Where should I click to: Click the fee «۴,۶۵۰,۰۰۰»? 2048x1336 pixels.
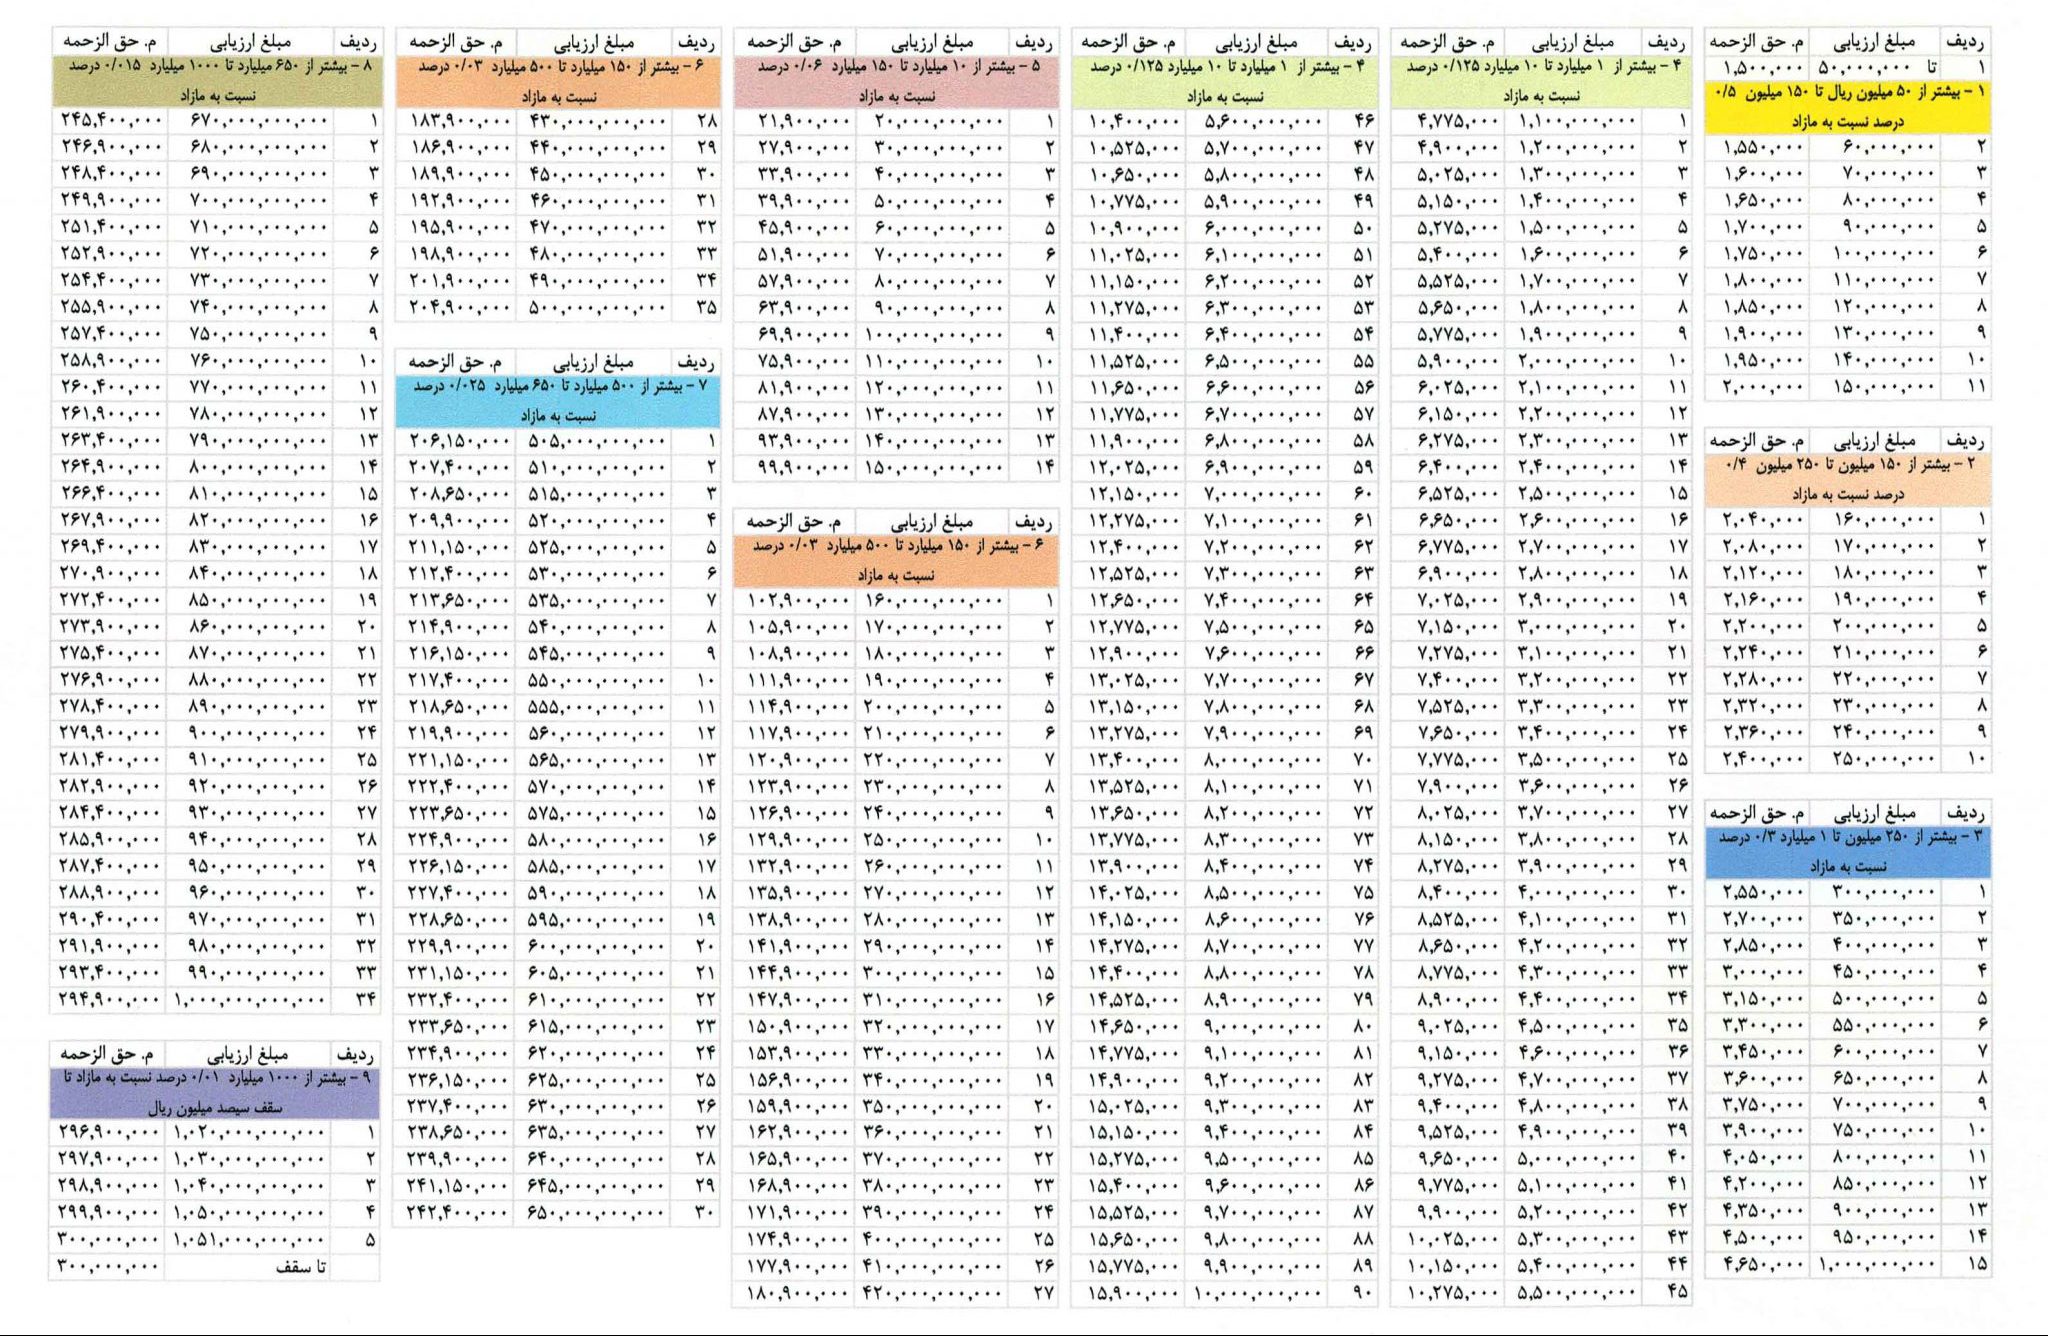coord(1764,1264)
